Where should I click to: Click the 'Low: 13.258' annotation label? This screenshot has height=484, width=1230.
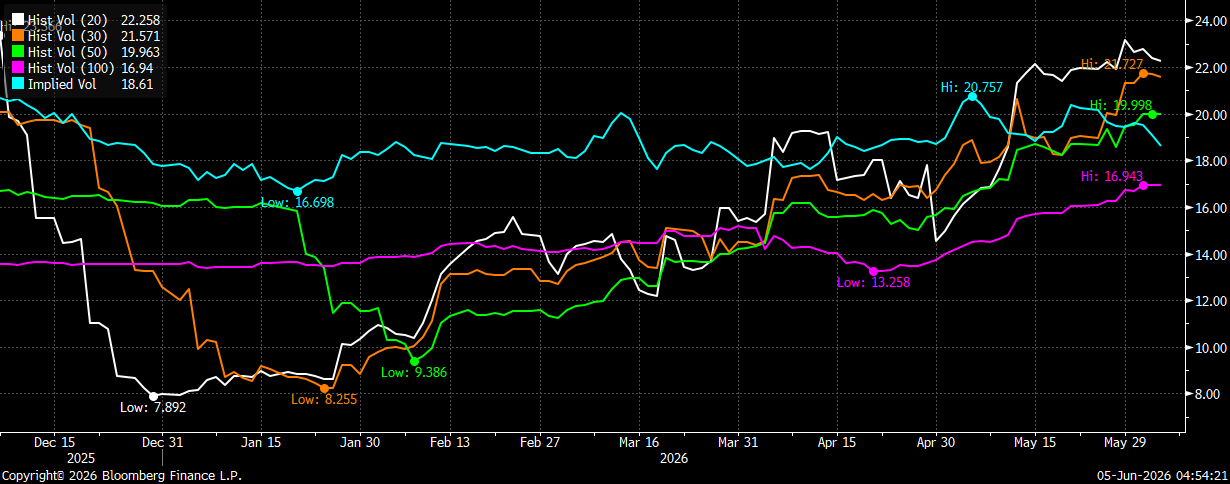(x=873, y=283)
